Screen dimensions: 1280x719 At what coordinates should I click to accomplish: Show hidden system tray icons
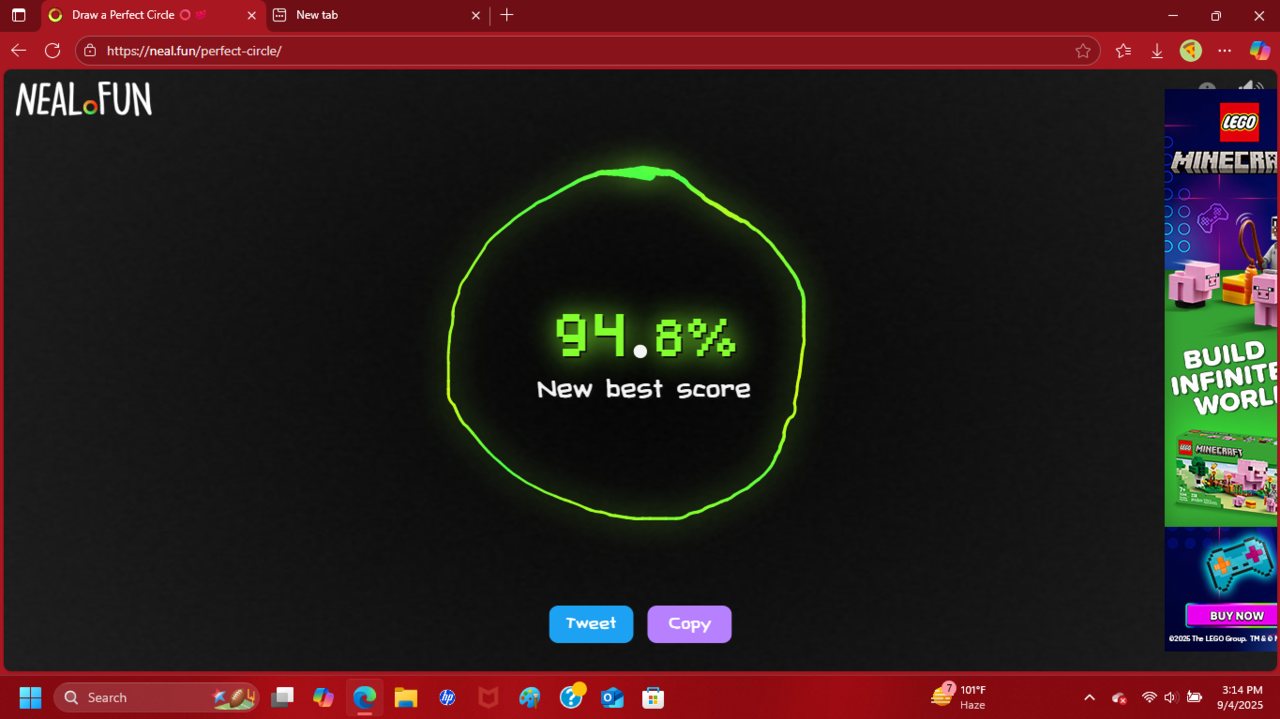click(1089, 697)
